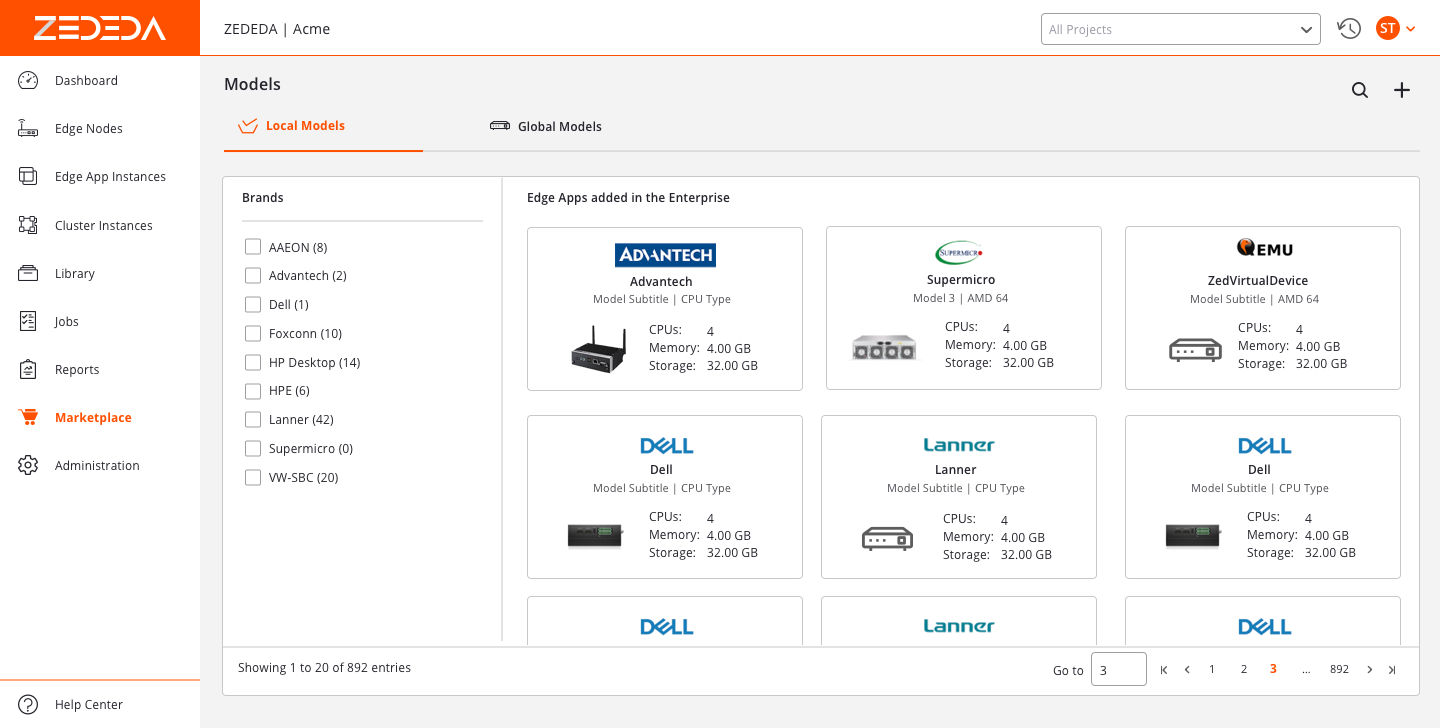
Task: Go to Administration settings
Action: pyautogui.click(x=97, y=465)
